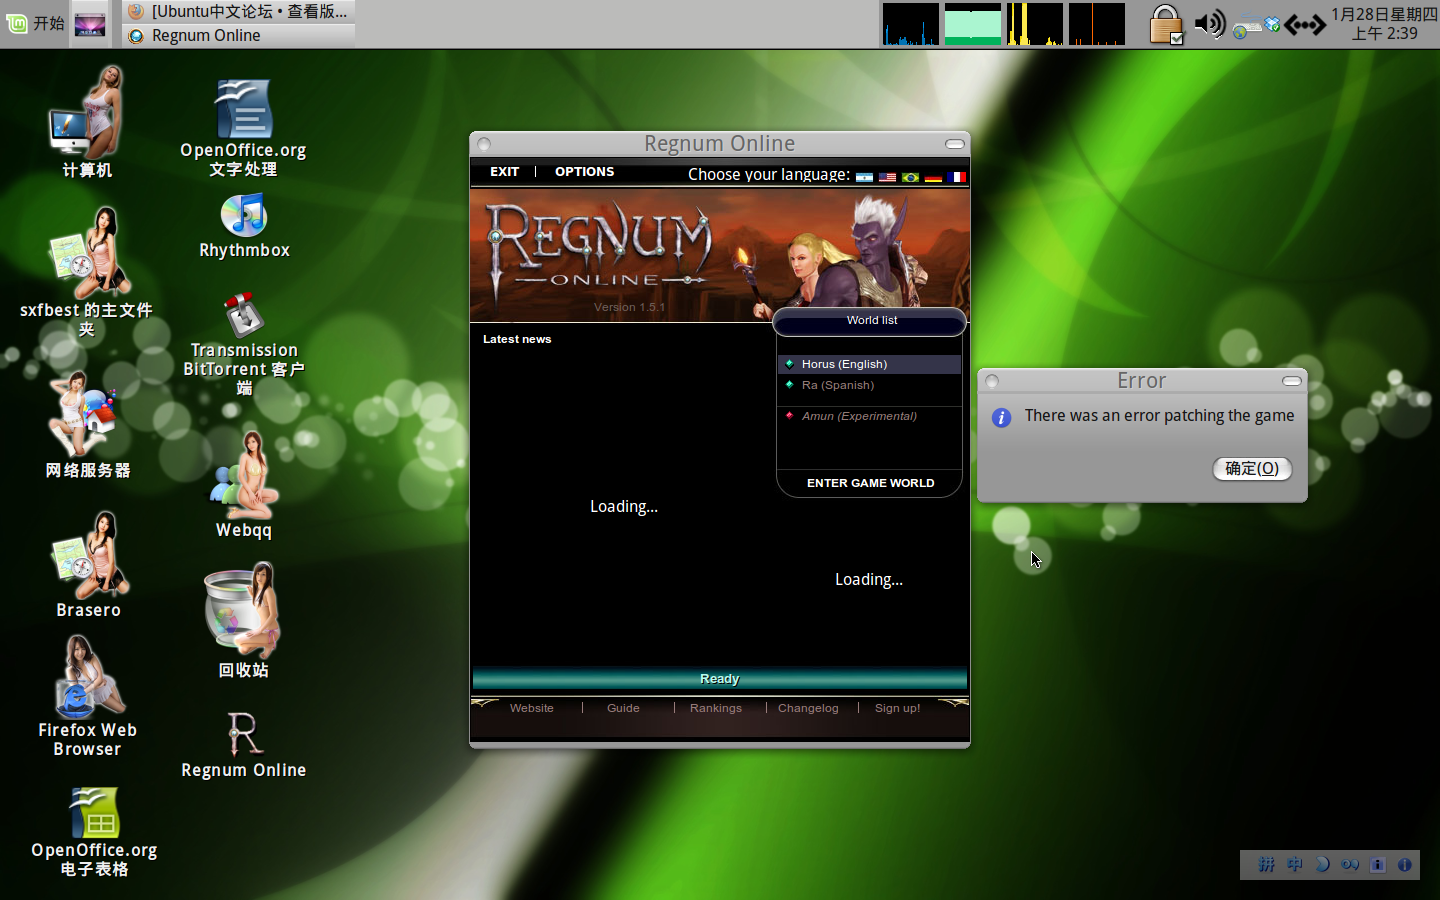This screenshot has height=900, width=1440.
Task: Click the Latest news heading
Action: click(x=517, y=339)
